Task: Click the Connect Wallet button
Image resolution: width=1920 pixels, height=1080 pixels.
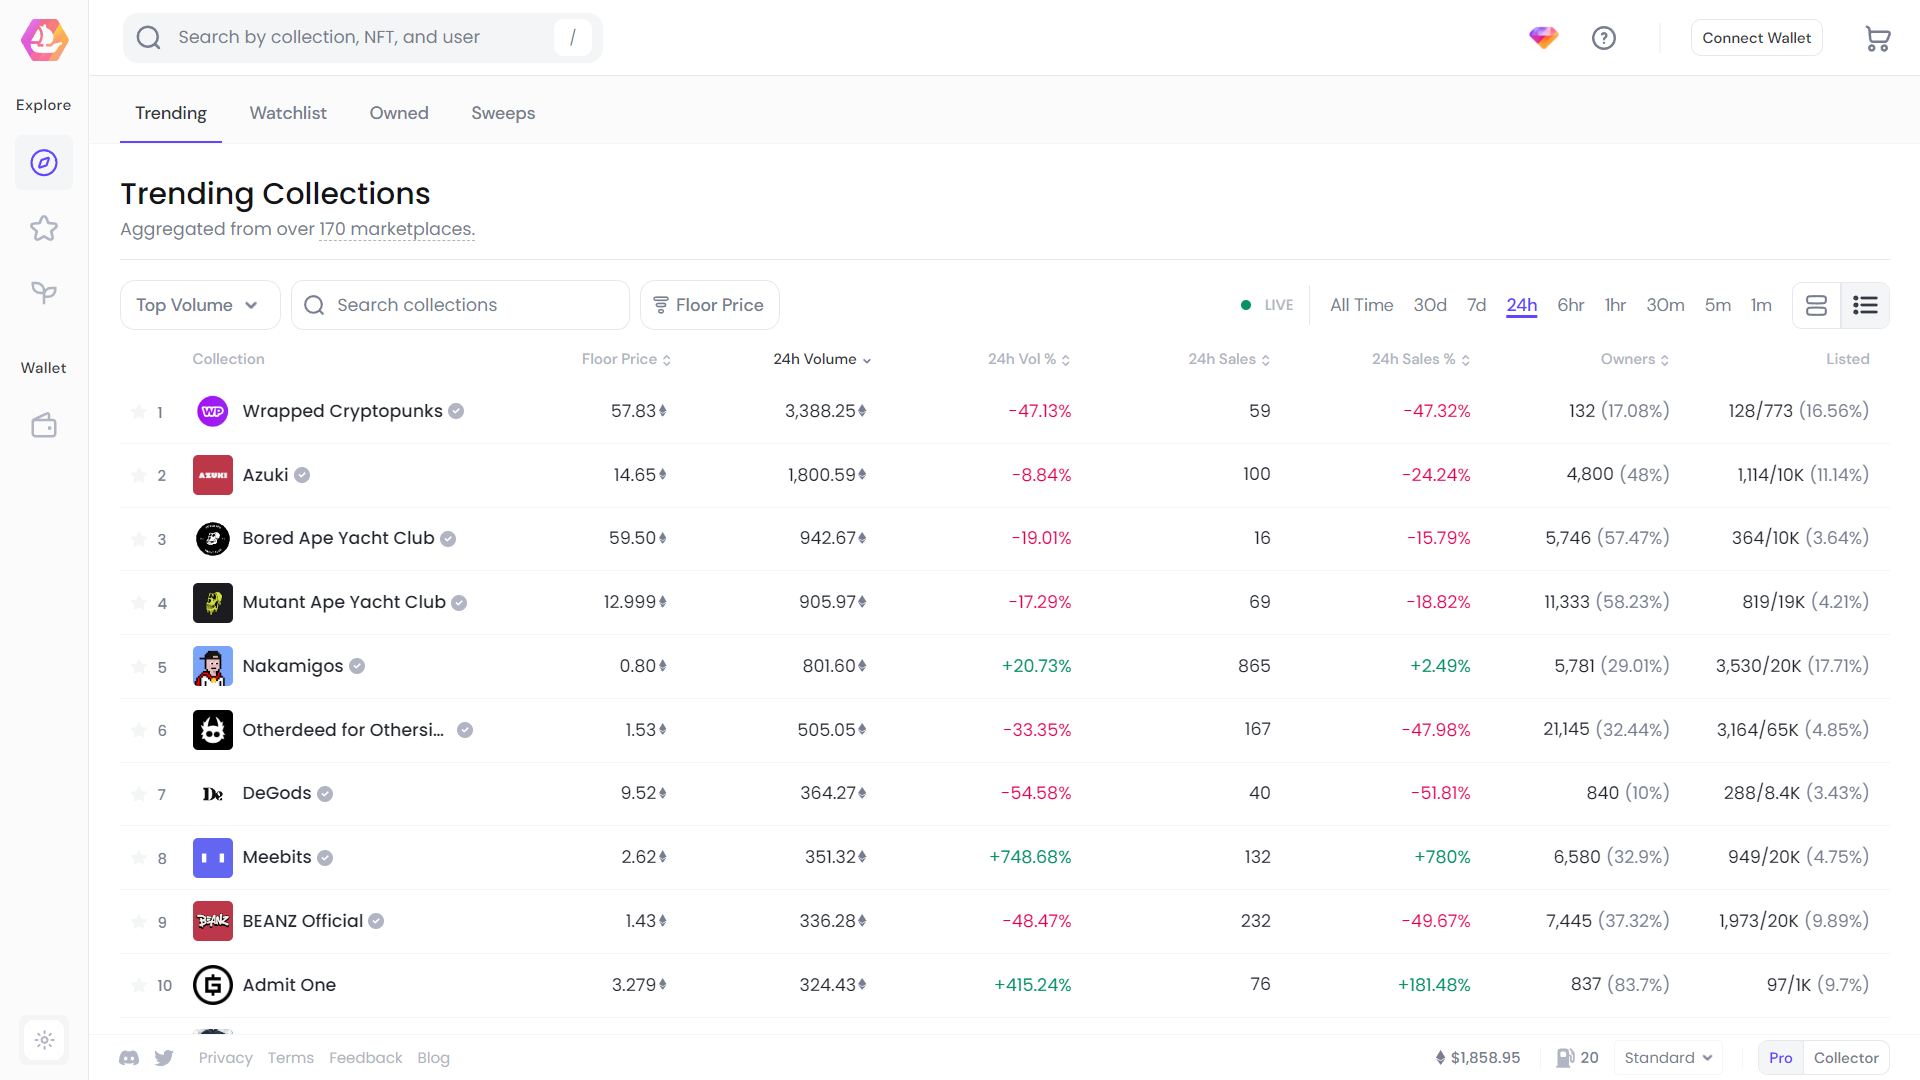Action: (1756, 38)
